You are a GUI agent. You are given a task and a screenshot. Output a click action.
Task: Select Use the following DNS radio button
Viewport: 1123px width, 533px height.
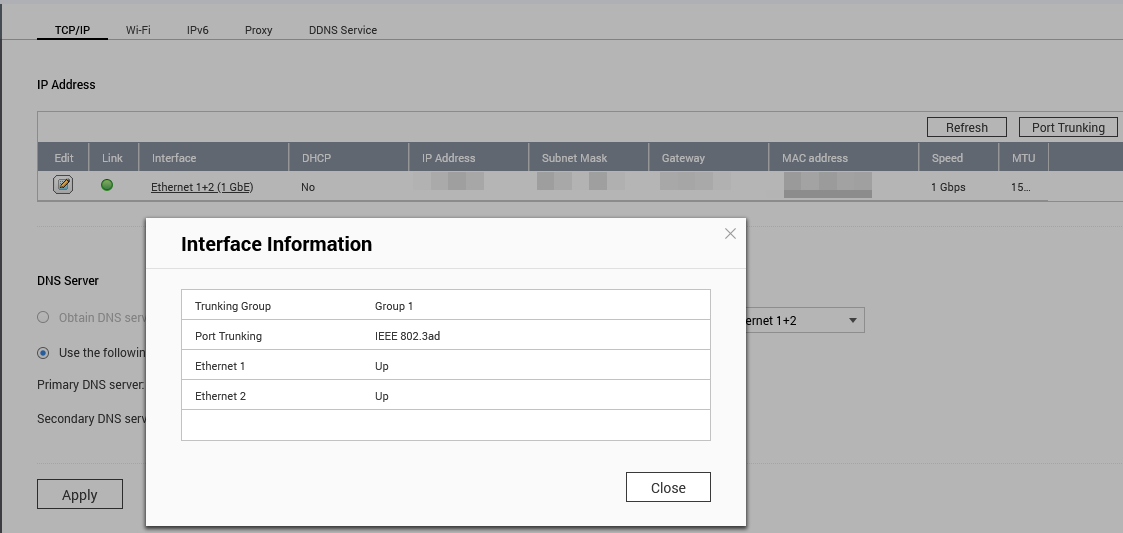pyautogui.click(x=43, y=353)
